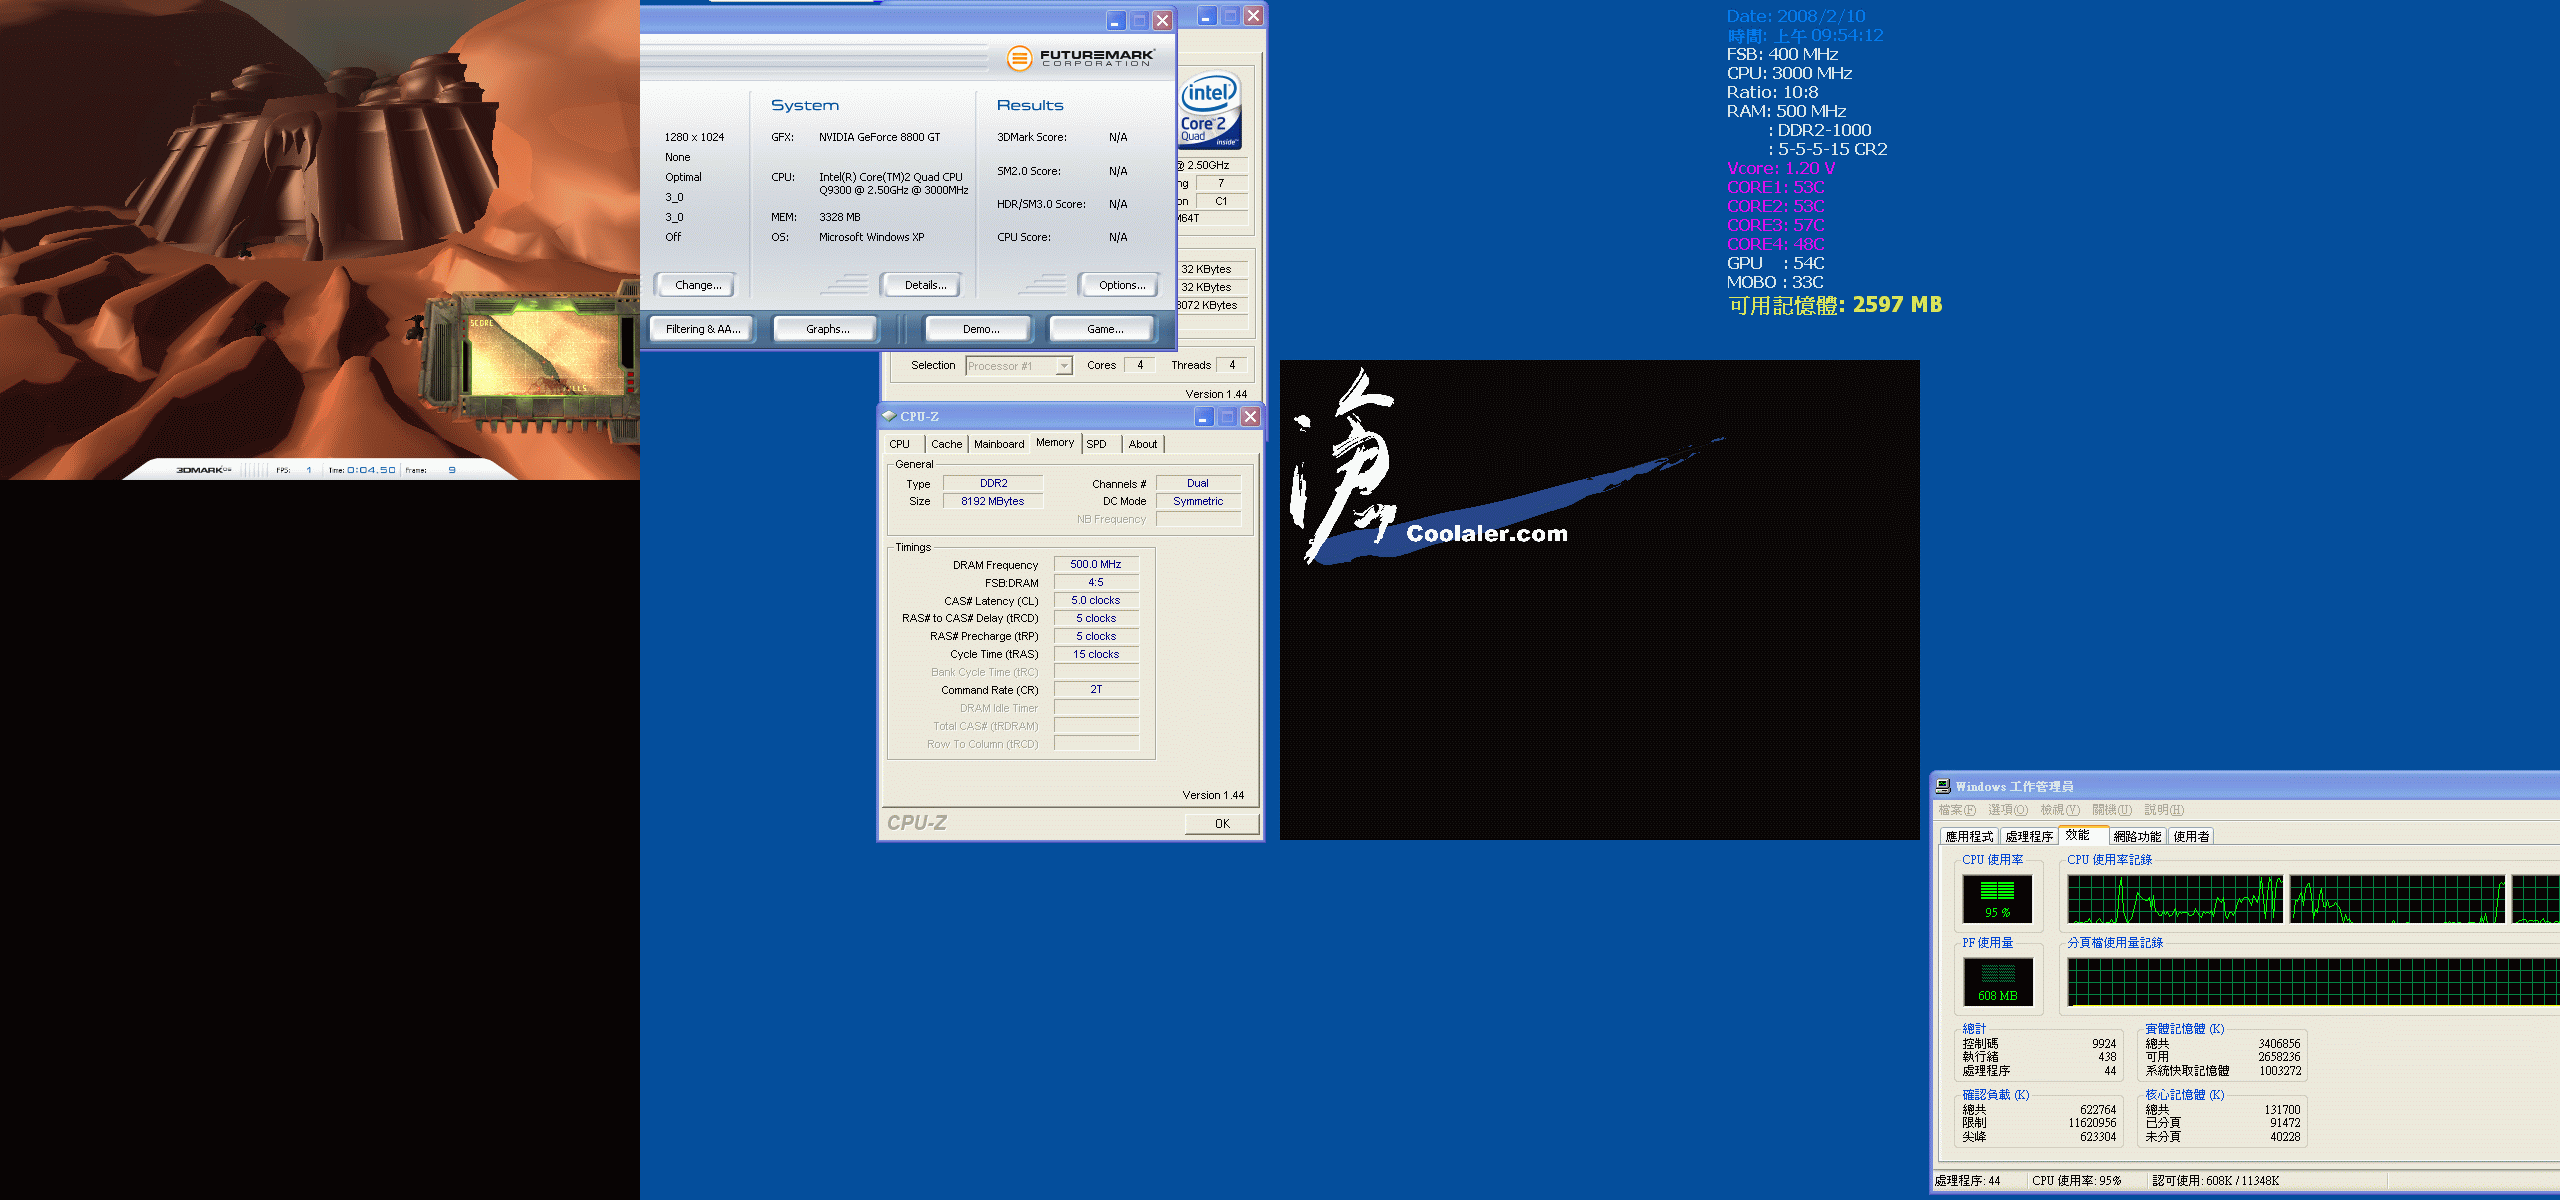The width and height of the screenshot is (2560, 1200).
Task: Click the Command Rate value 2T
Action: [x=1096, y=690]
